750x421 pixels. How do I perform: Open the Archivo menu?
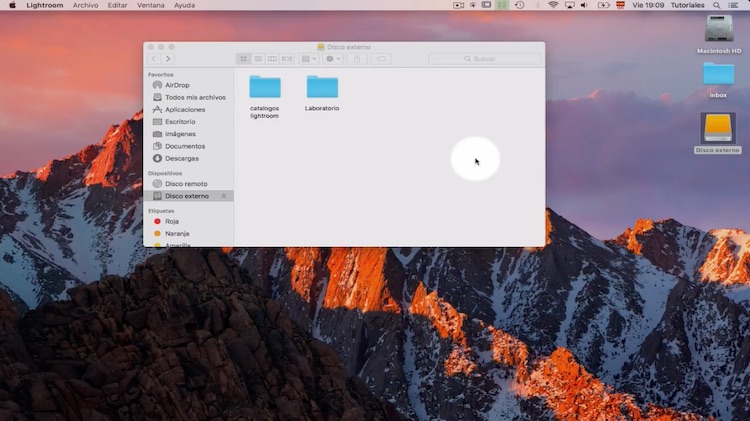point(85,5)
